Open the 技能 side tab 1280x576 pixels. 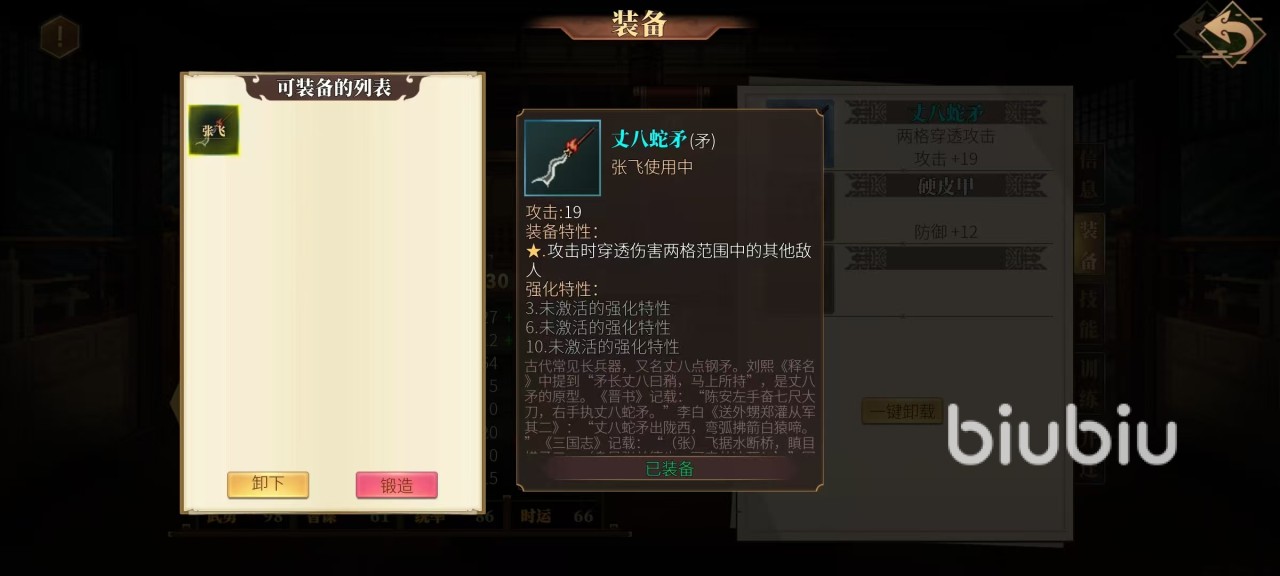[1089, 313]
